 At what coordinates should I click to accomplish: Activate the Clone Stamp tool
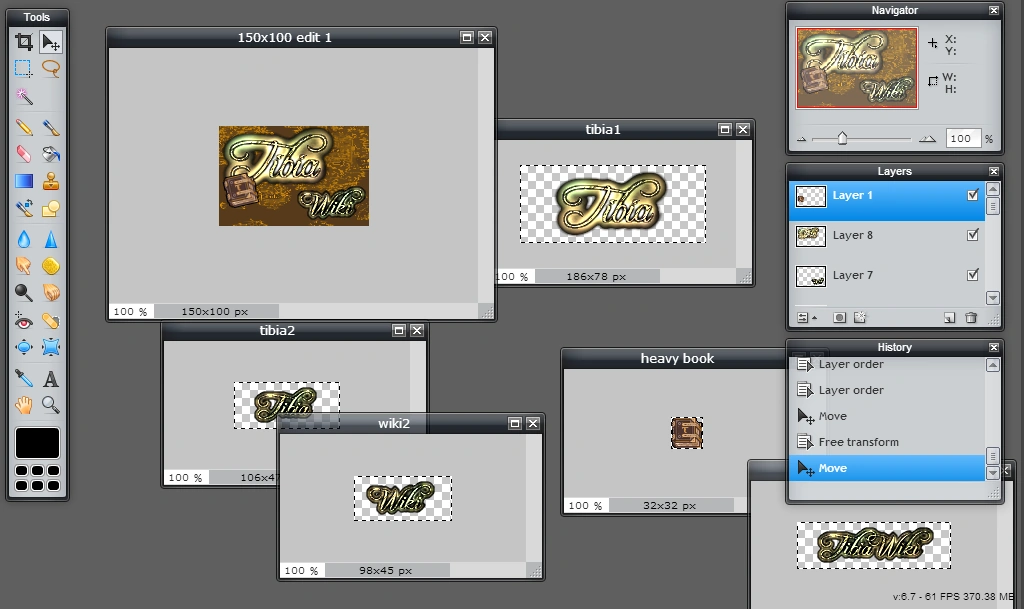51,181
